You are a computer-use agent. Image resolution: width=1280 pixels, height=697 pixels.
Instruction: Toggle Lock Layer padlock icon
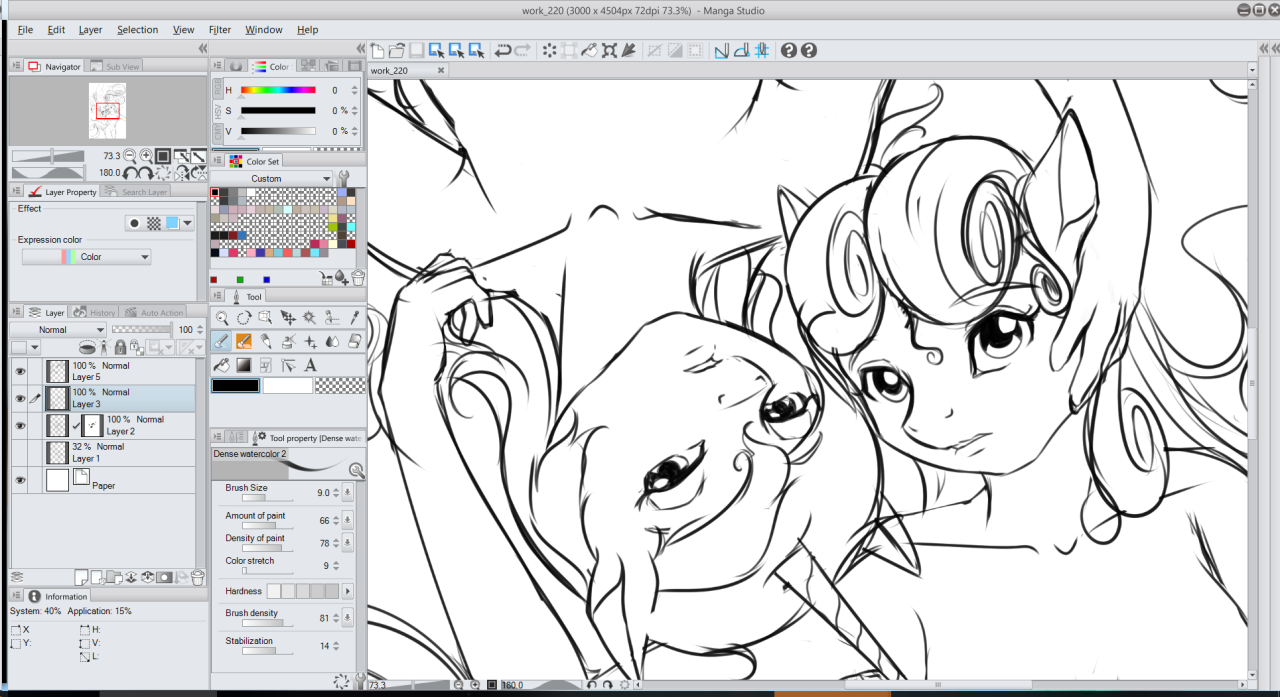tap(120, 347)
